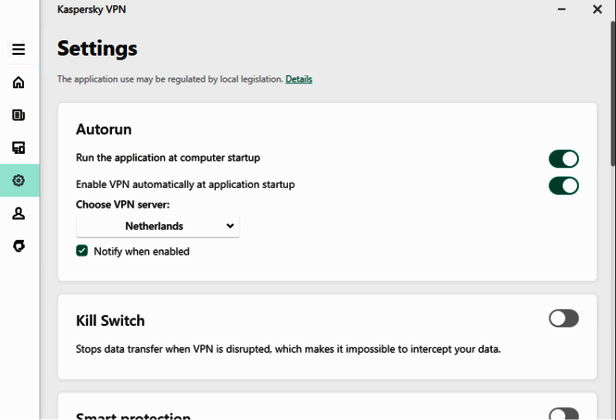
Task: Go to the Home screen icon
Action: [18, 83]
